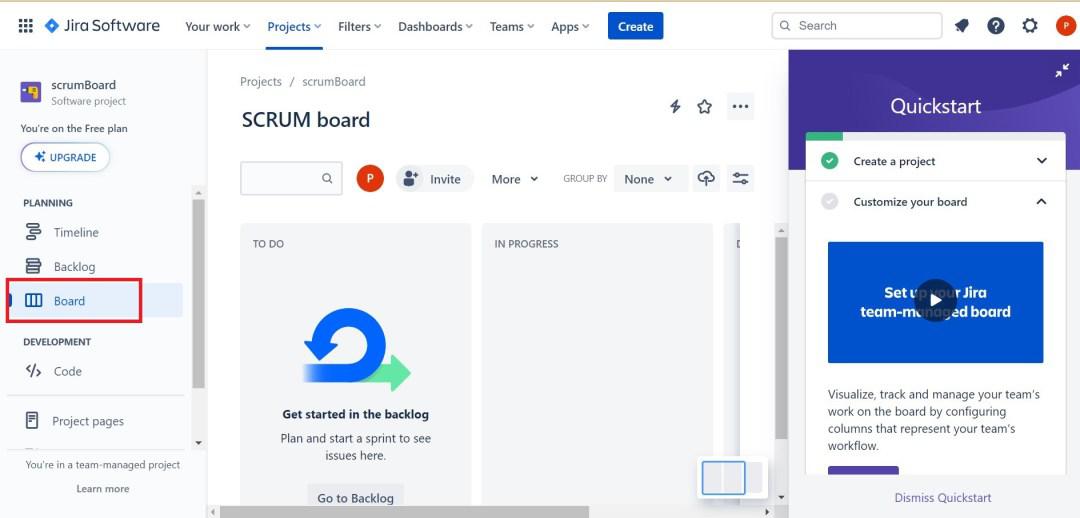The width and height of the screenshot is (1080, 518).
Task: Click the automation lightning bolt icon
Action: [x=675, y=107]
